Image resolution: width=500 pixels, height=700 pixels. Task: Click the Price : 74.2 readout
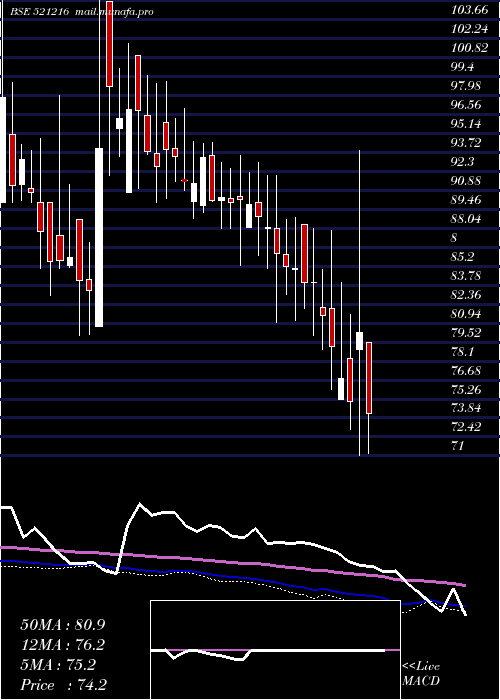tap(63, 685)
